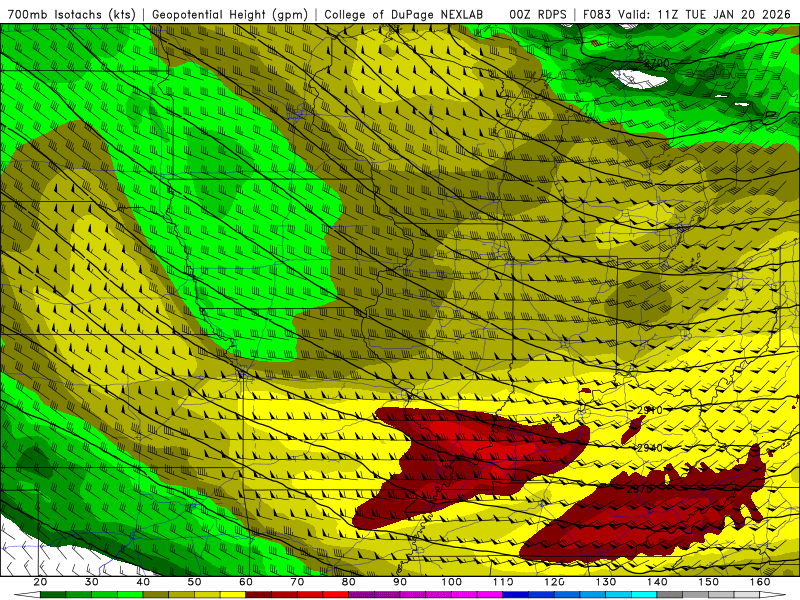
Task: Click the 'F083 Valid: 11Z TUE JAN 20 2026' text
Action: point(686,14)
